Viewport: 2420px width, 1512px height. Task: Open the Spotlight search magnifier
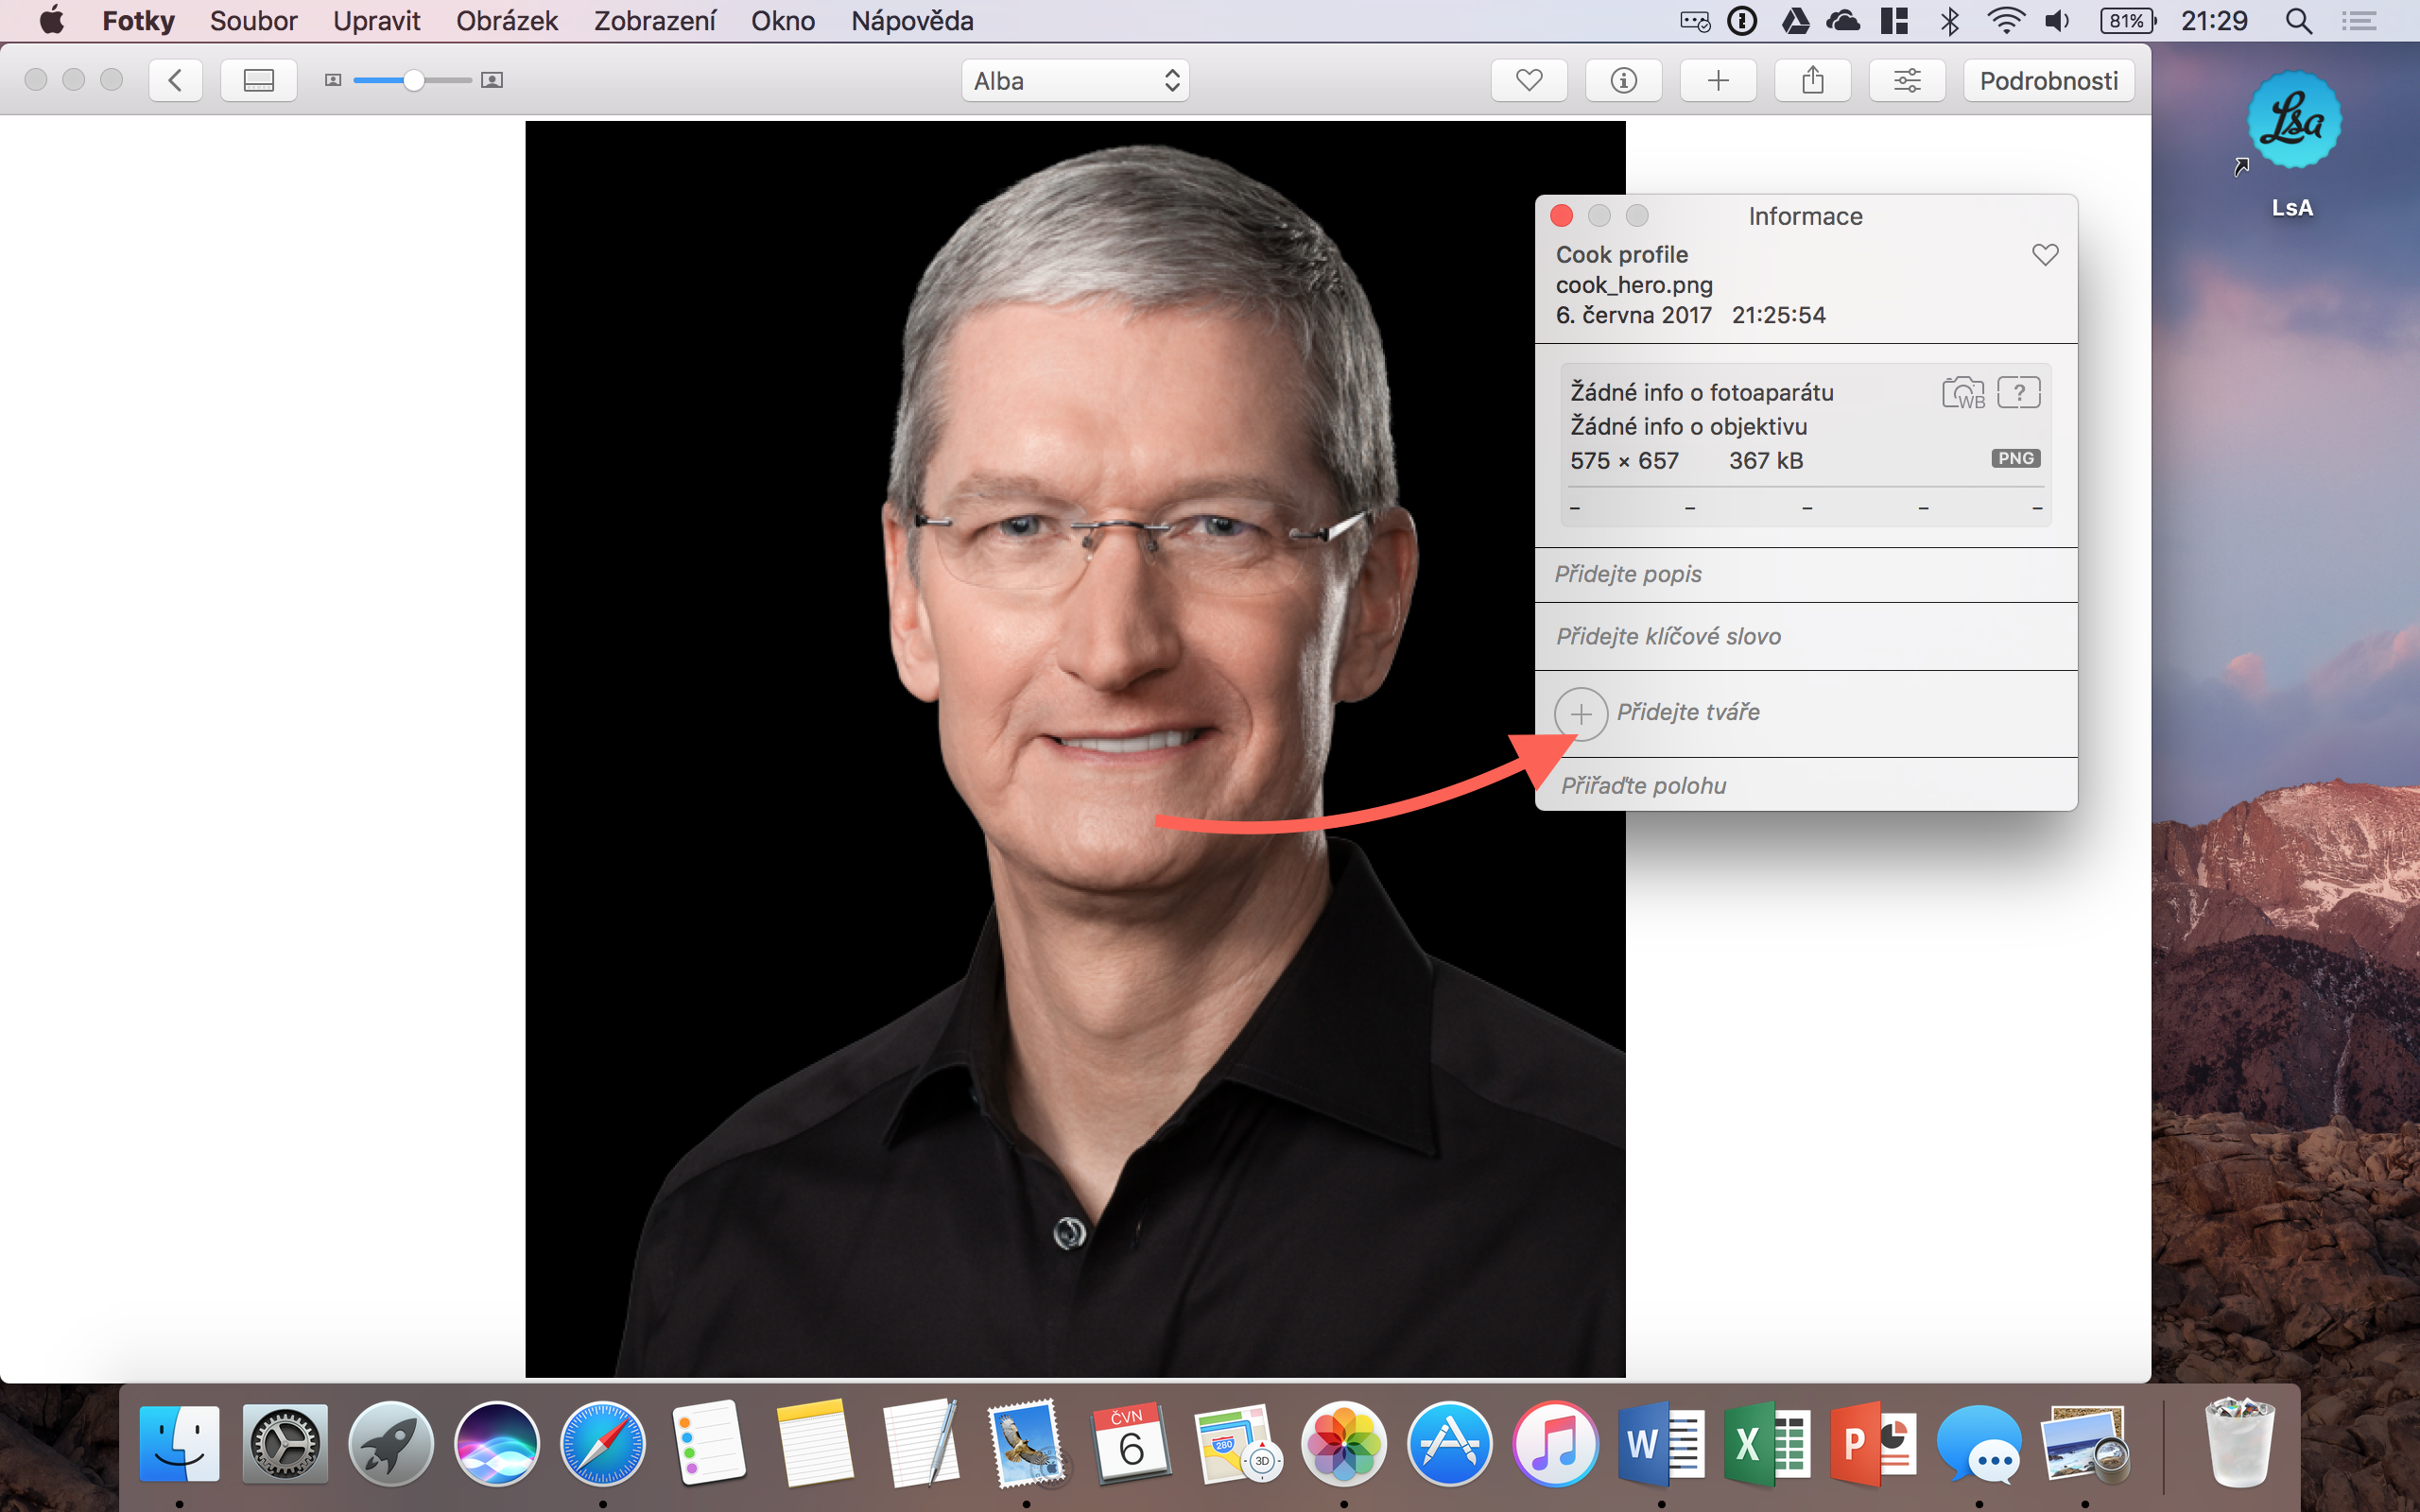click(2298, 21)
